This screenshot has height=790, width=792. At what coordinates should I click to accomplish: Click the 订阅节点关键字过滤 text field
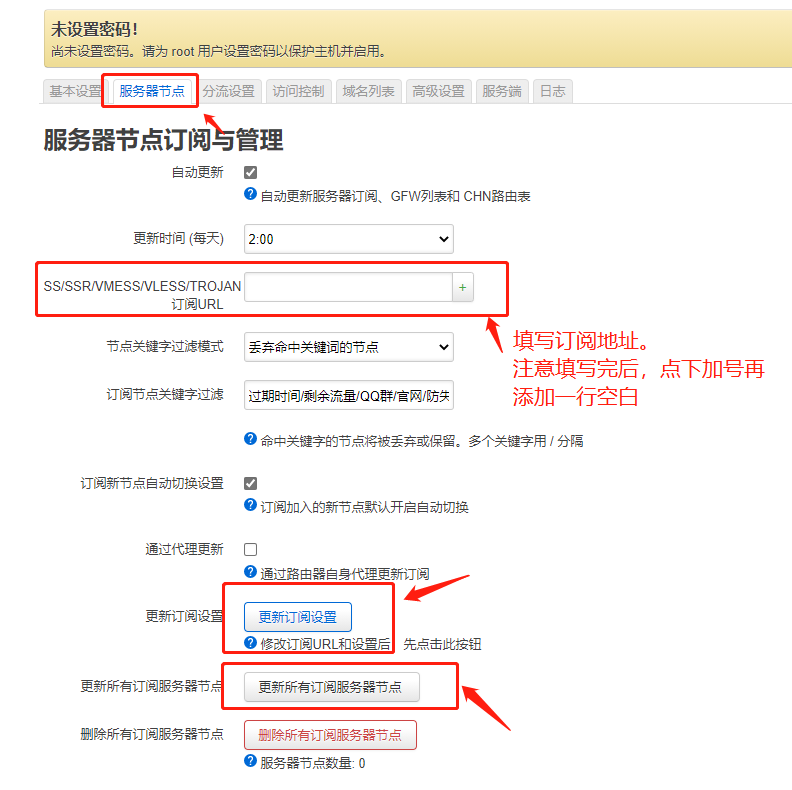coord(349,396)
